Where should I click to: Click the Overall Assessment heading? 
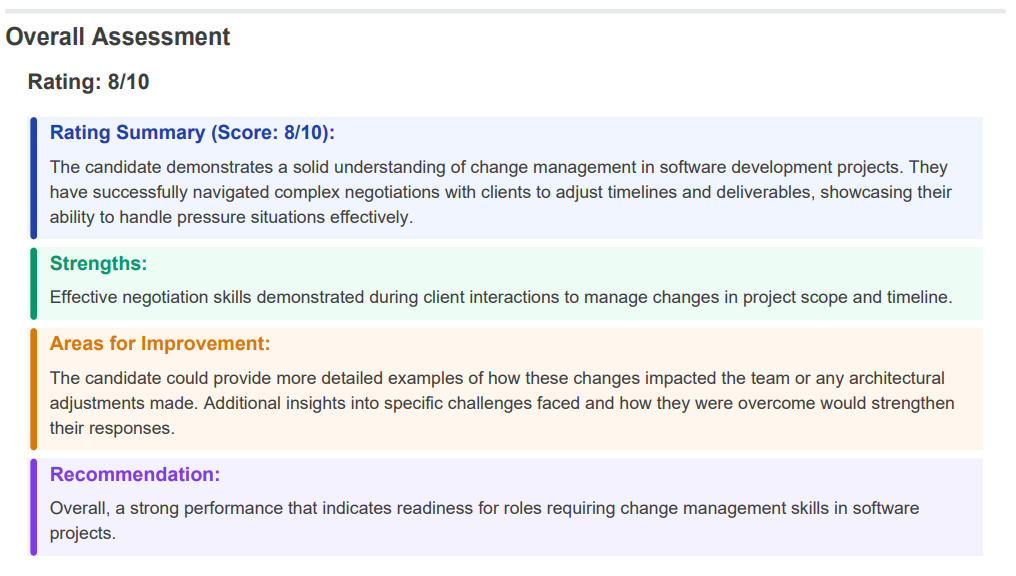point(117,37)
